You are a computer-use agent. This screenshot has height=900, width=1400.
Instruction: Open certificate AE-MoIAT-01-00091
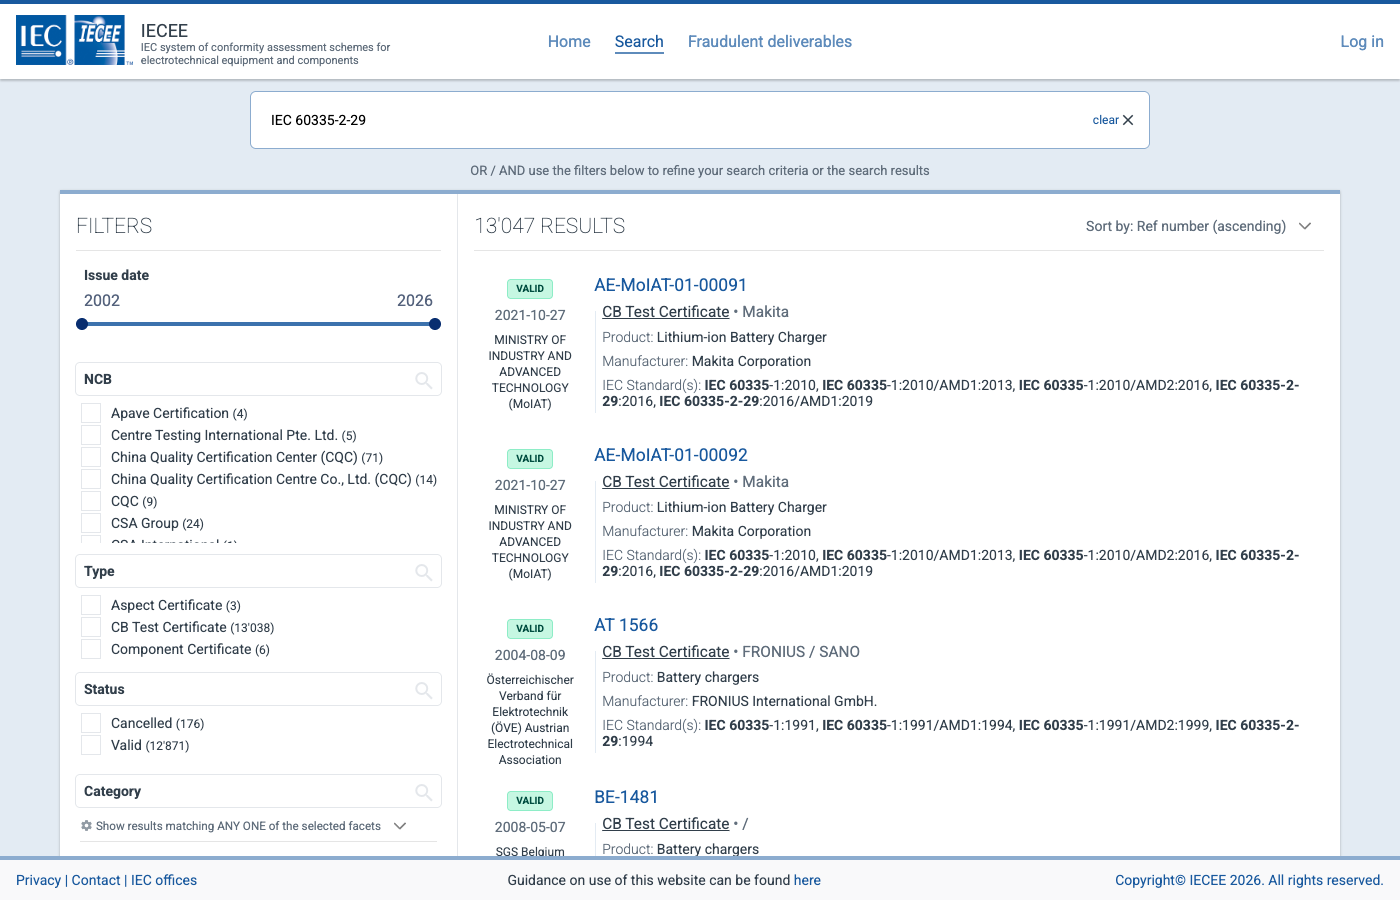[670, 285]
